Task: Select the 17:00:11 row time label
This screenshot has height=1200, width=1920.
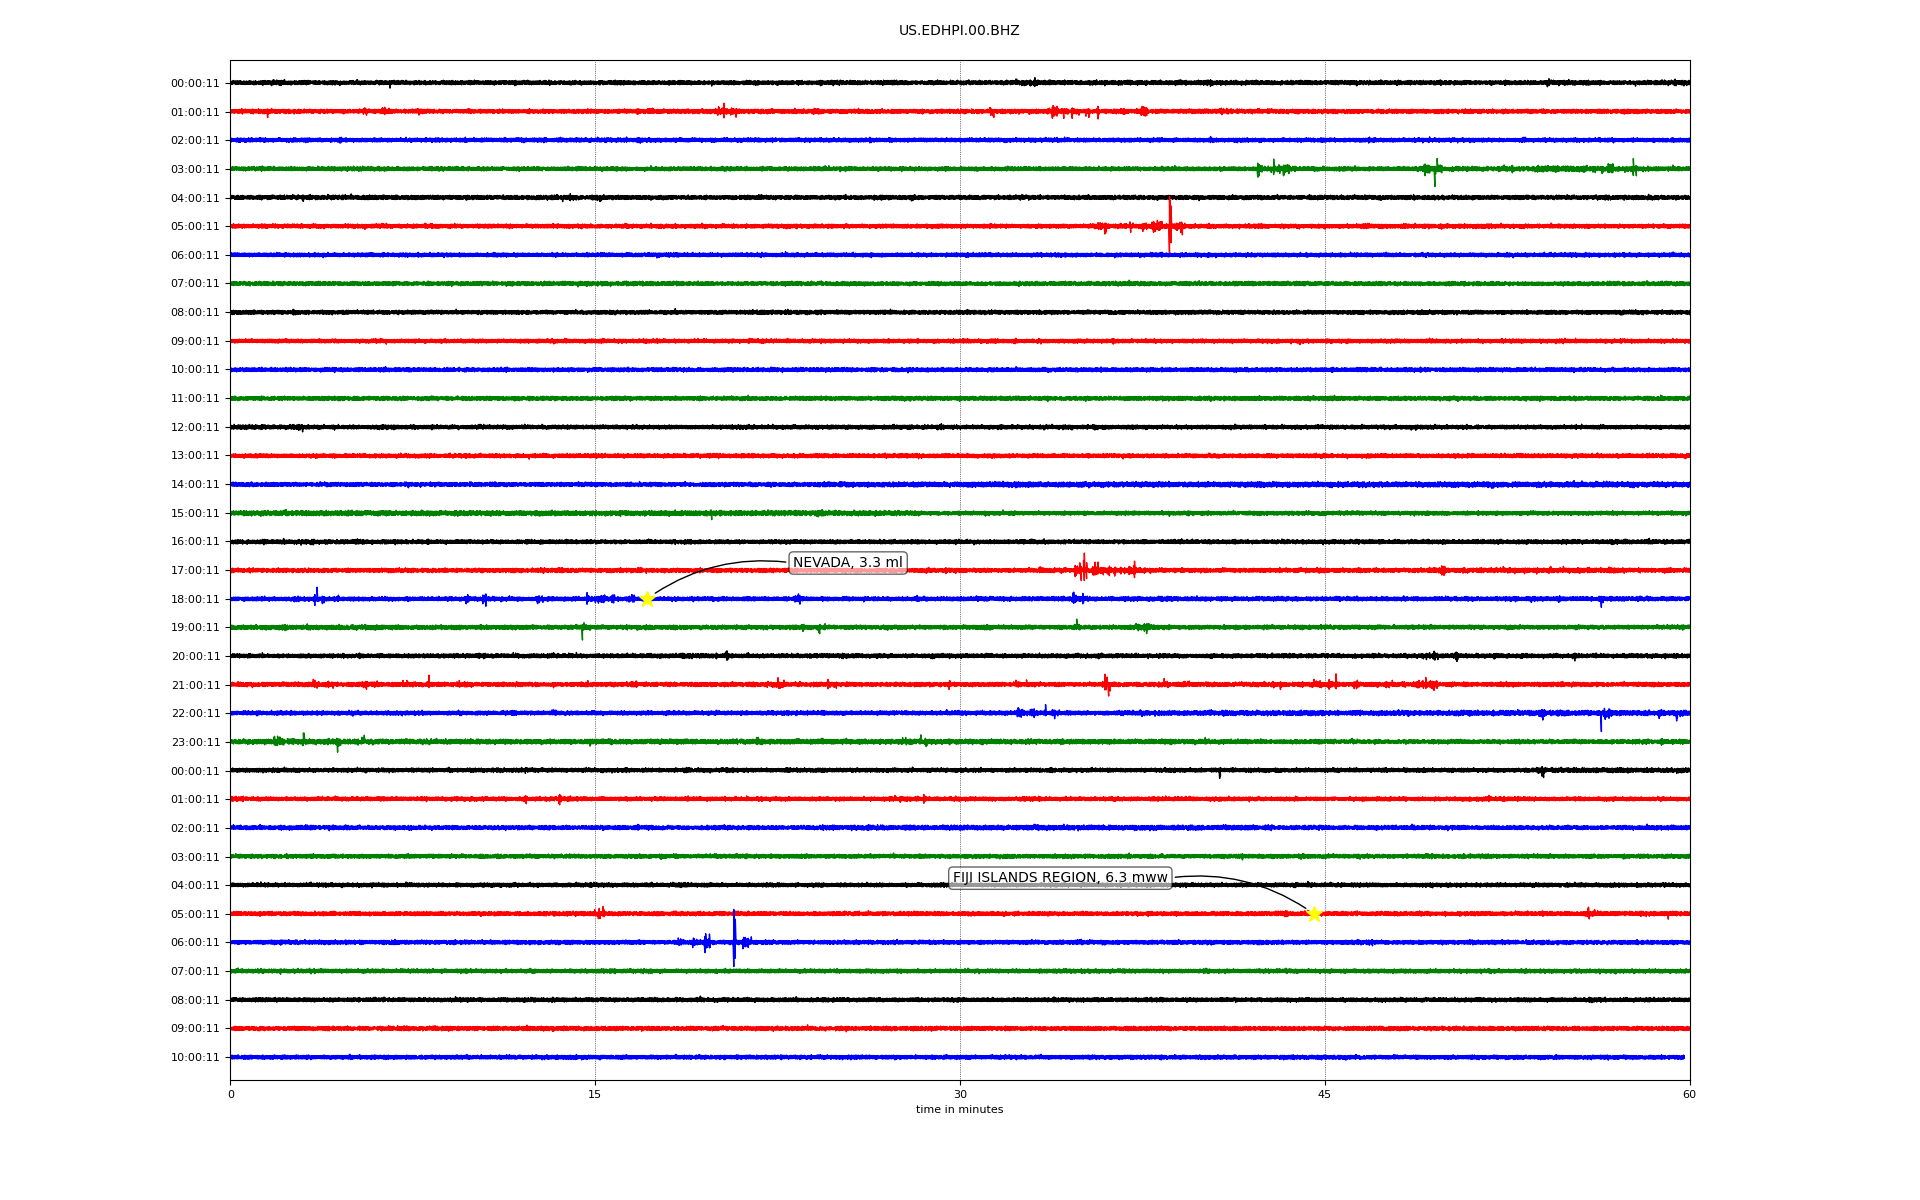Action: click(195, 571)
